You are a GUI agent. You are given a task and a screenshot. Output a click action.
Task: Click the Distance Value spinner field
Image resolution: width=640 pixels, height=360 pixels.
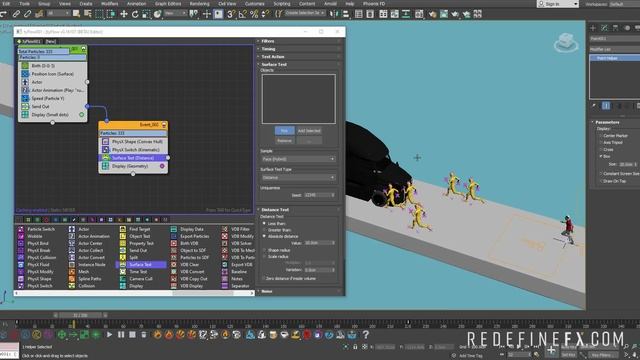[x=319, y=243]
